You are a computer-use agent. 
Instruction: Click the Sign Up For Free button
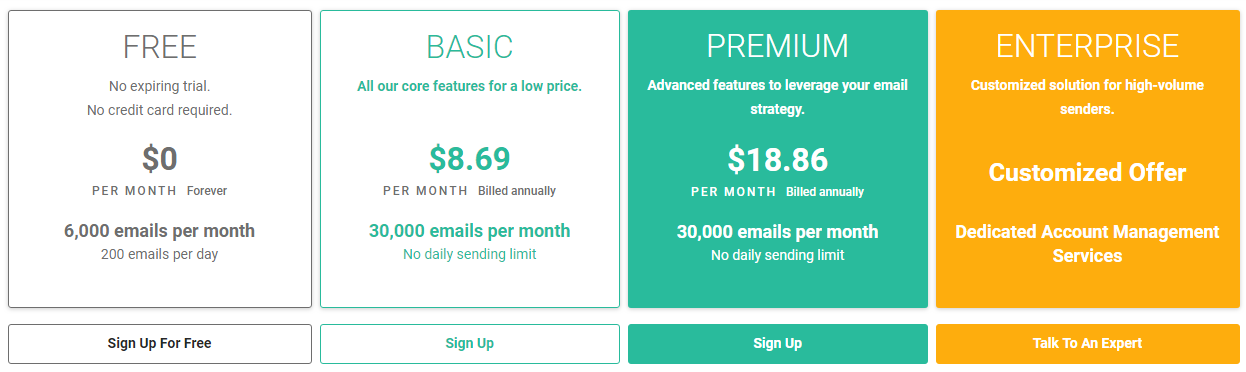pos(160,343)
